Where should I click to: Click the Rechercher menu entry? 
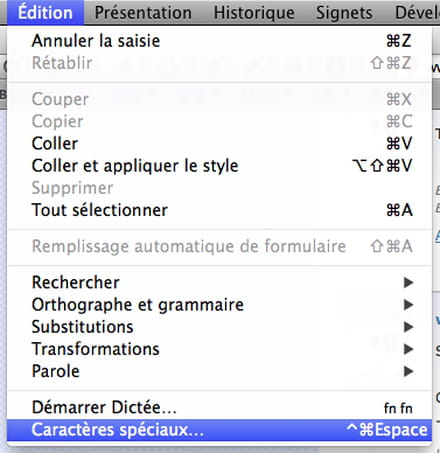(x=219, y=283)
